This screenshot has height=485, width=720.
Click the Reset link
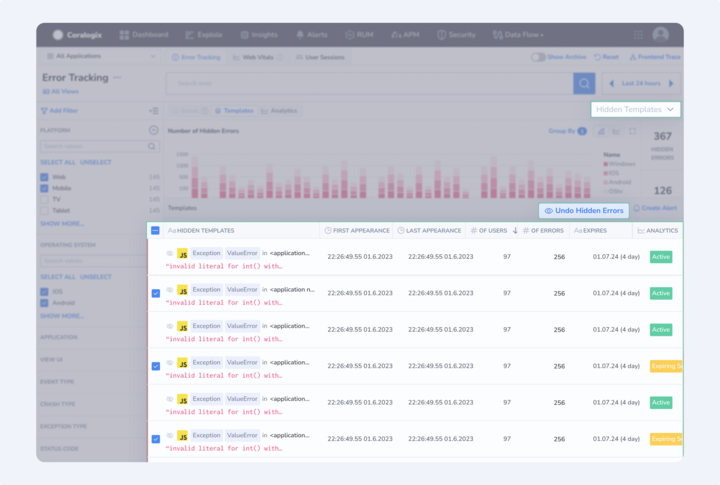(x=606, y=57)
